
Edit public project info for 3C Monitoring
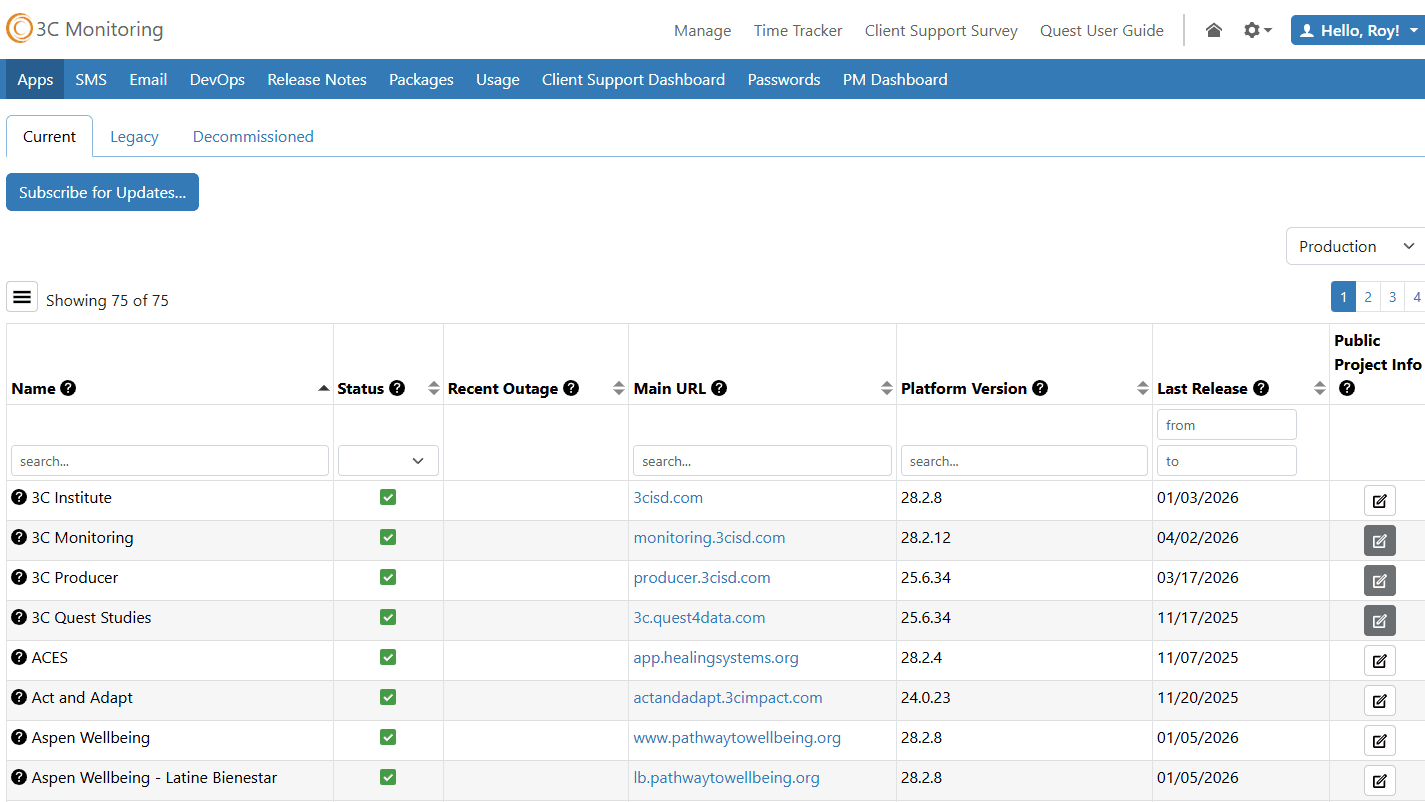[1380, 541]
